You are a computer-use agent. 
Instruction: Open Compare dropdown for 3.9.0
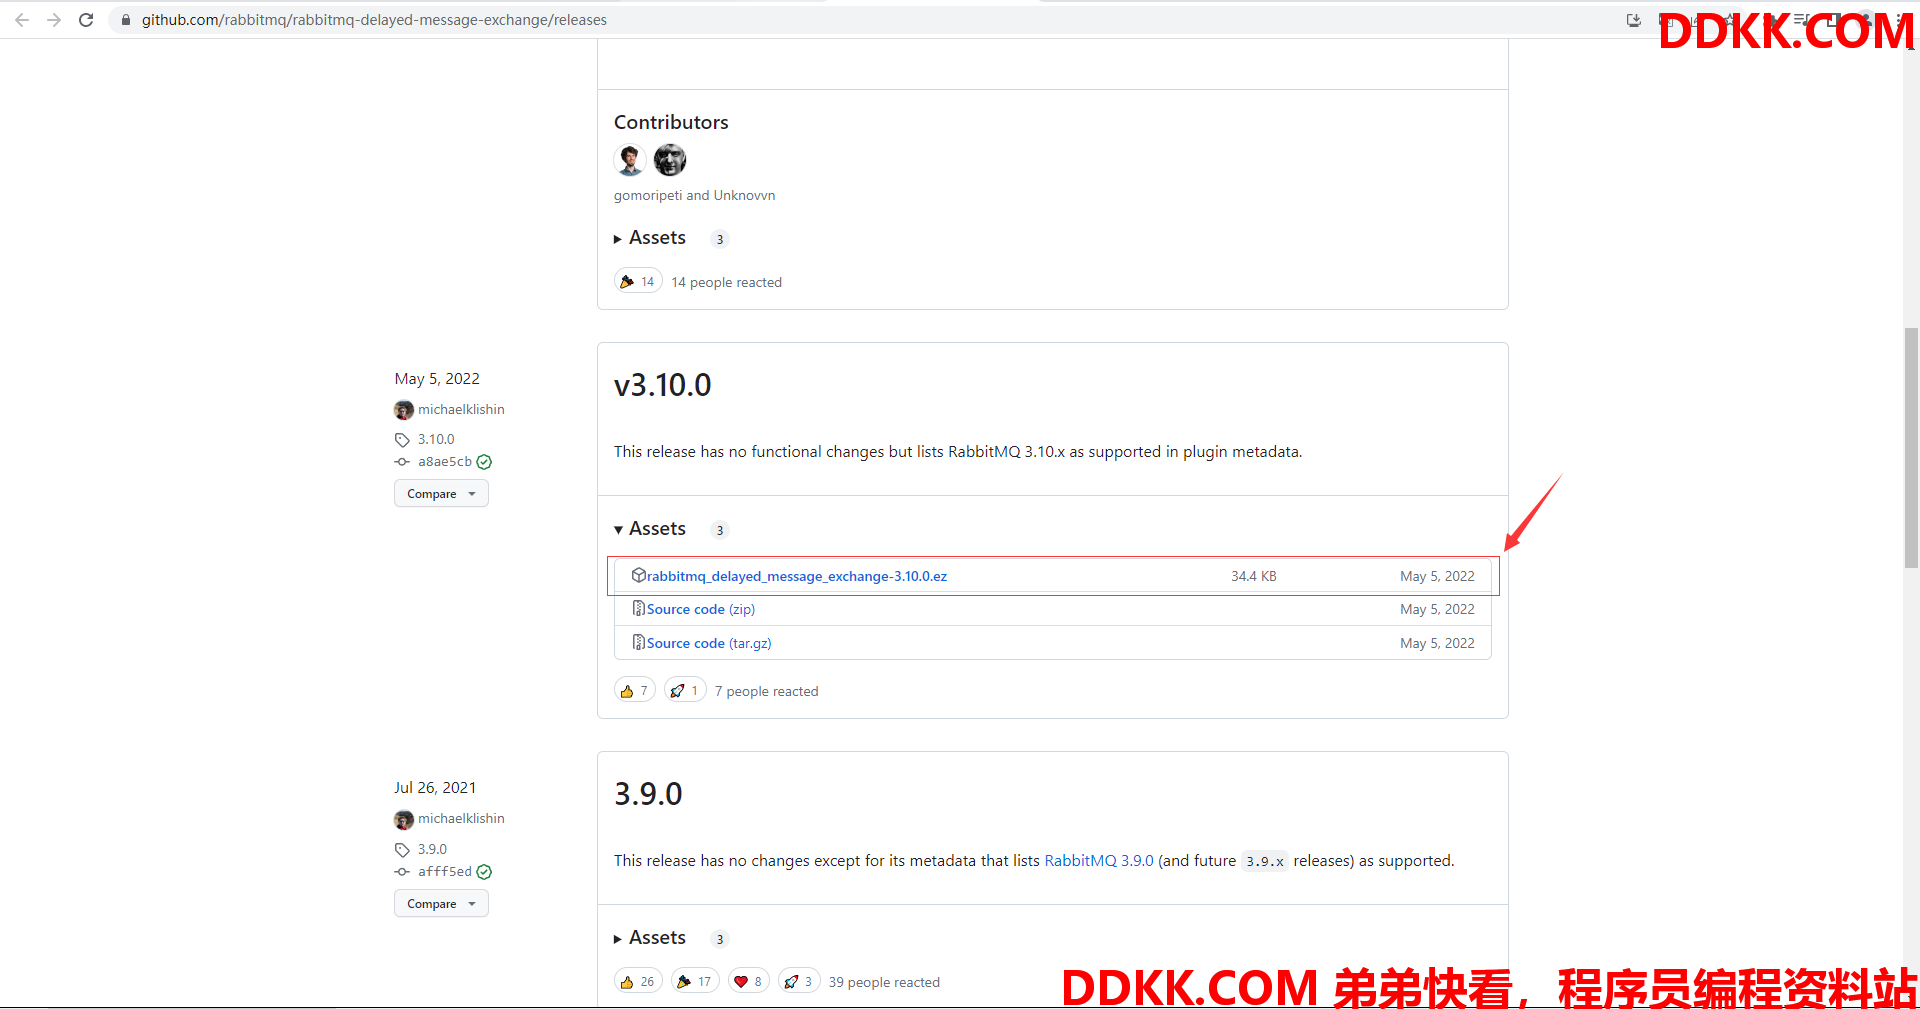pyautogui.click(x=441, y=904)
